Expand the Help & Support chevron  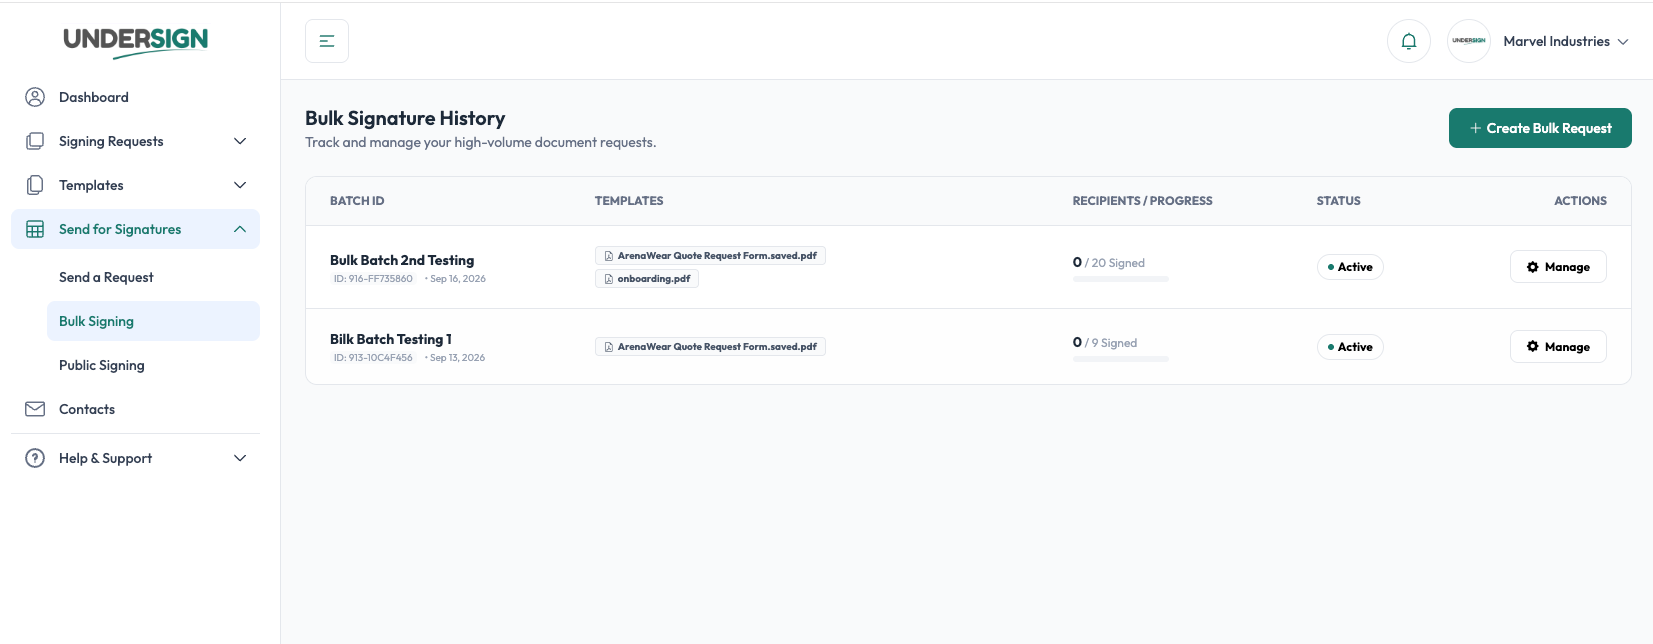(x=240, y=458)
